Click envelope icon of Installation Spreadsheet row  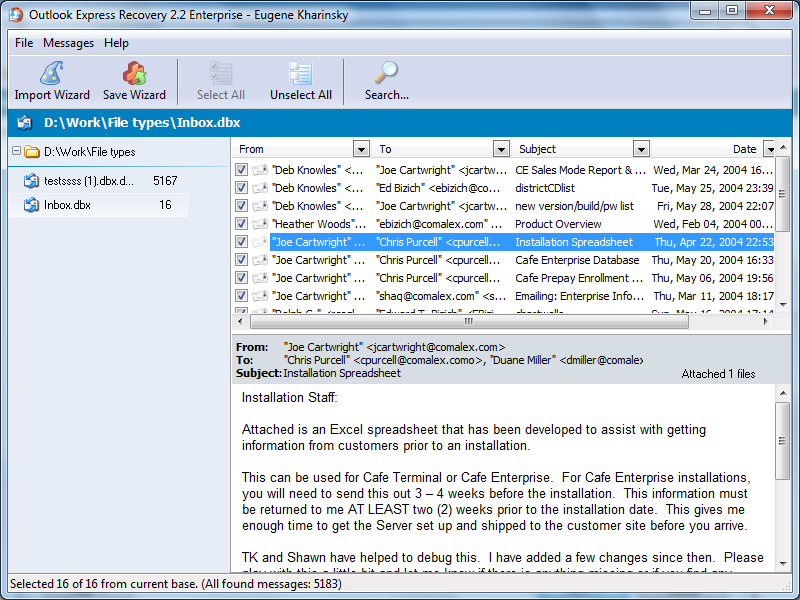[260, 242]
